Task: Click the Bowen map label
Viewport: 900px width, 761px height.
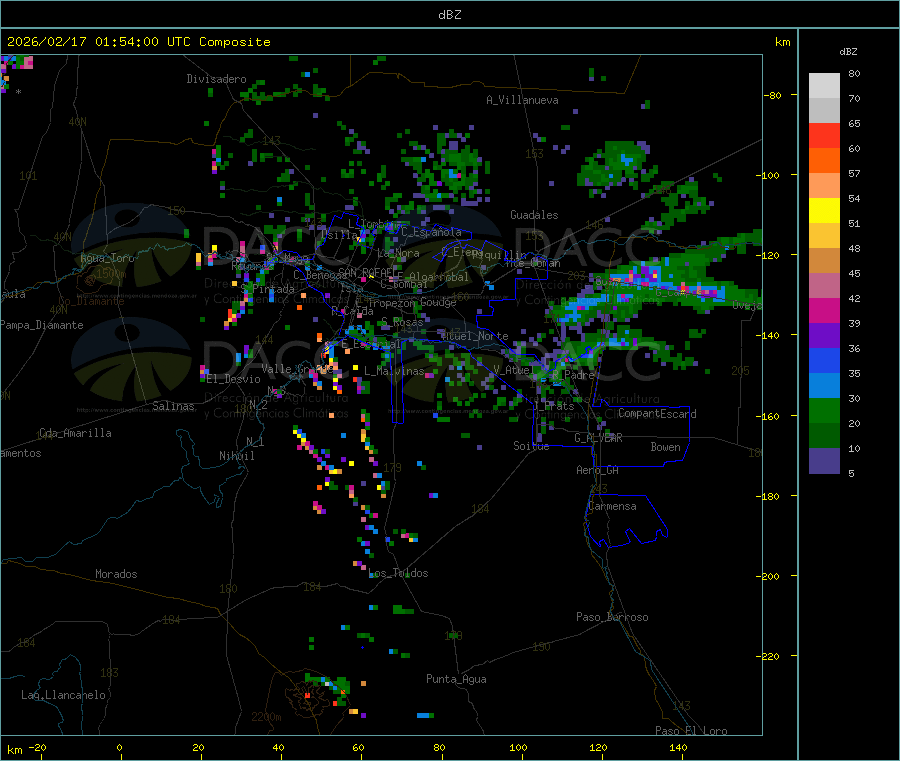Action: 665,447
